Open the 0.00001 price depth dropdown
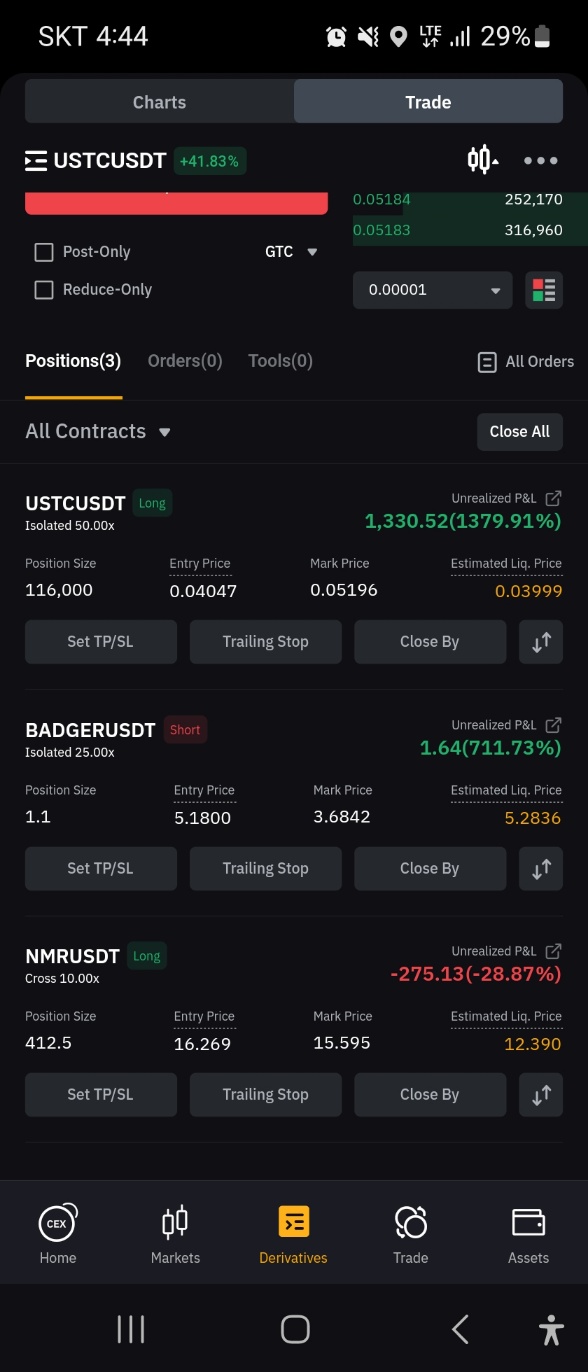 coord(433,290)
